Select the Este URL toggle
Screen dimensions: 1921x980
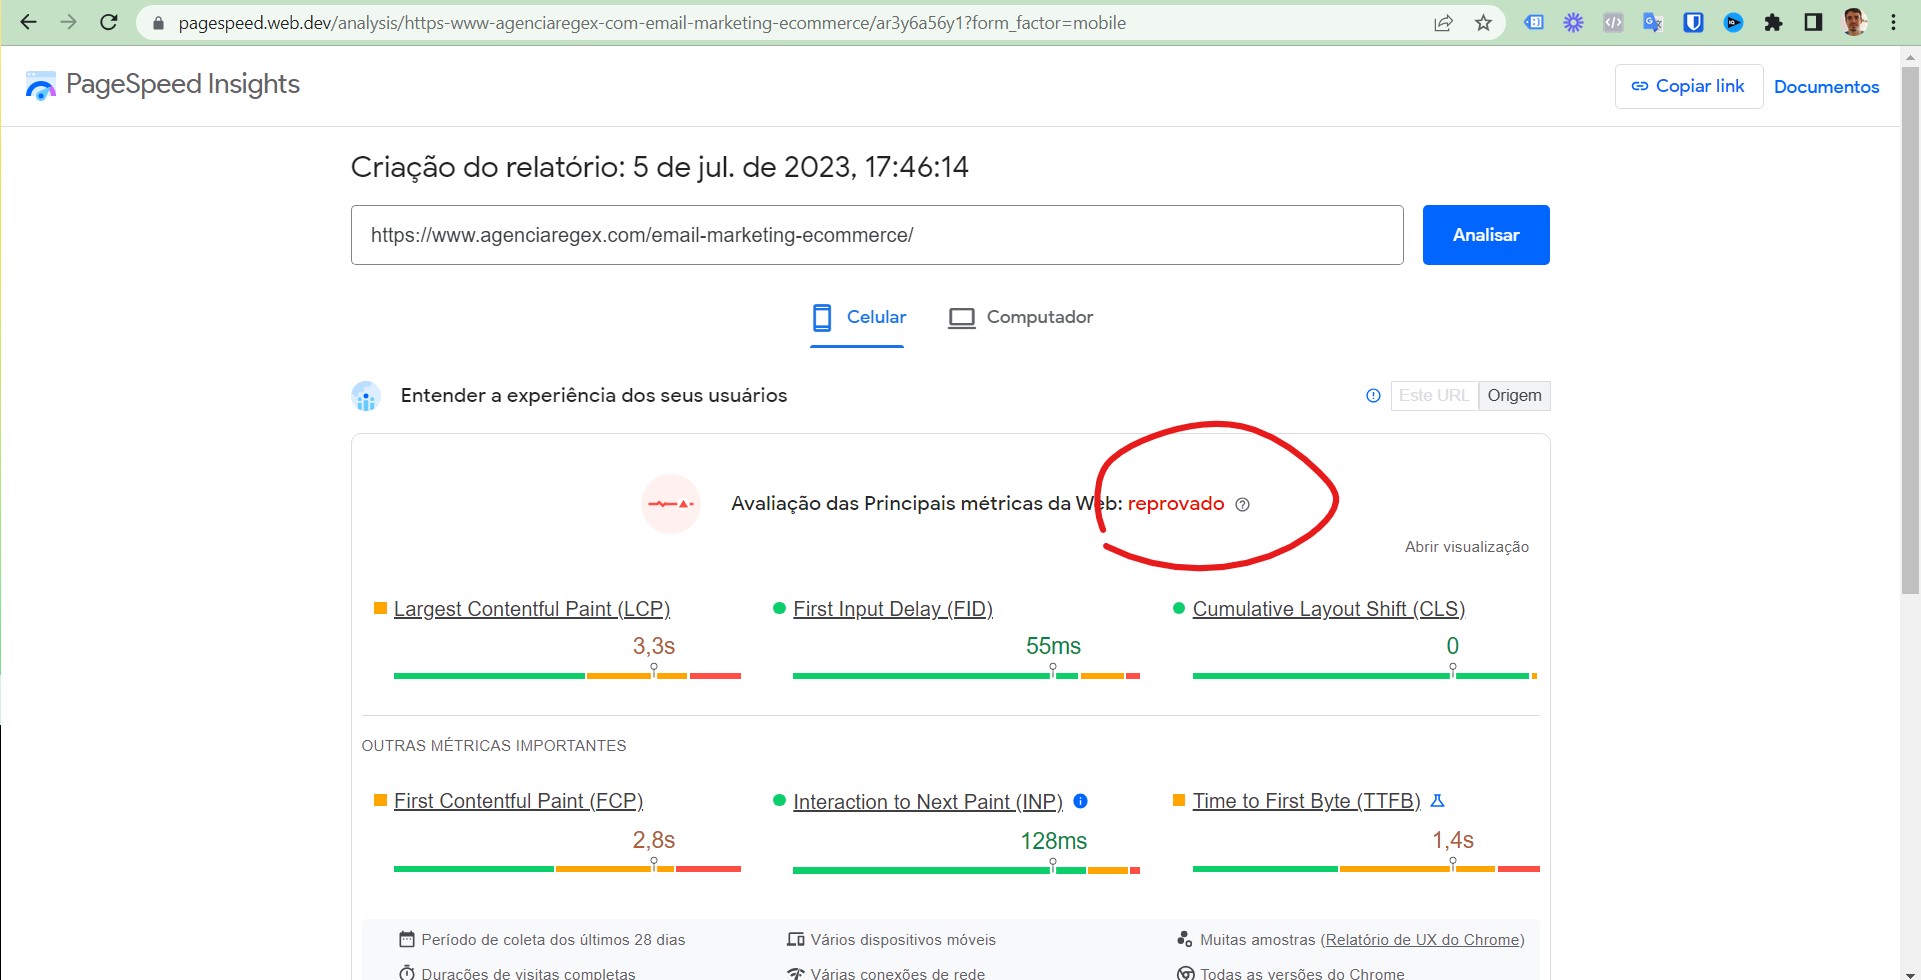coord(1434,396)
